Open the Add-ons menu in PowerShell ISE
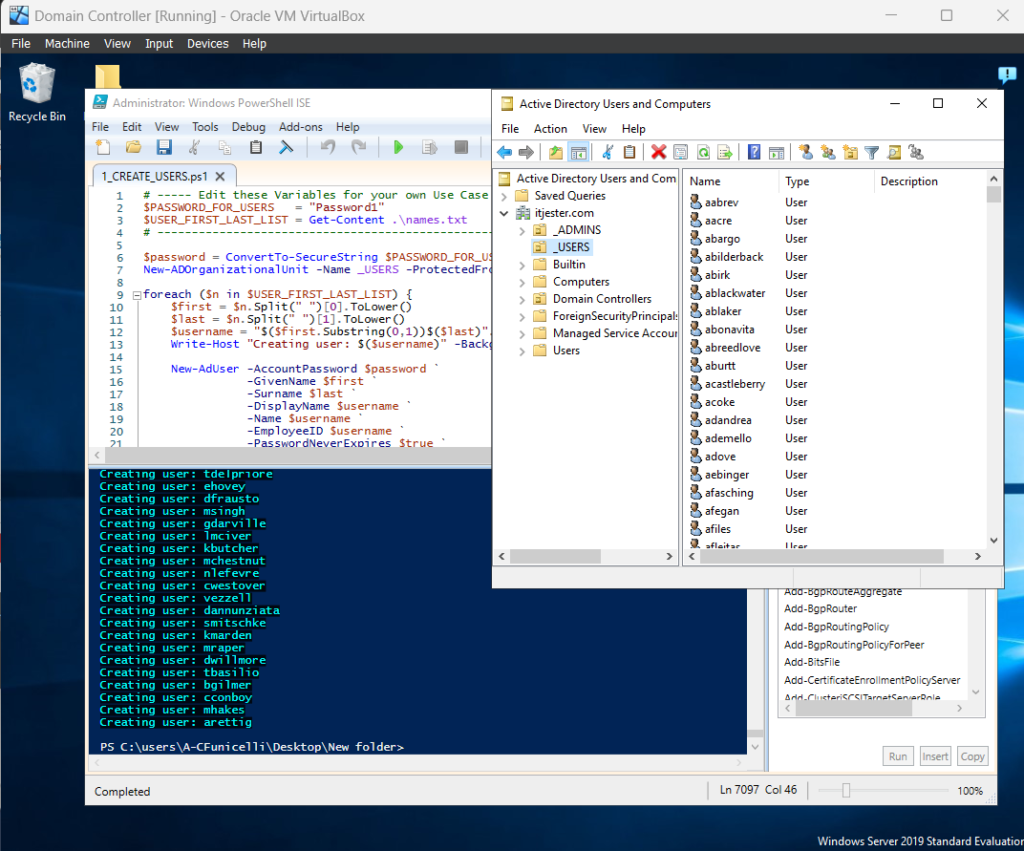 (x=300, y=127)
